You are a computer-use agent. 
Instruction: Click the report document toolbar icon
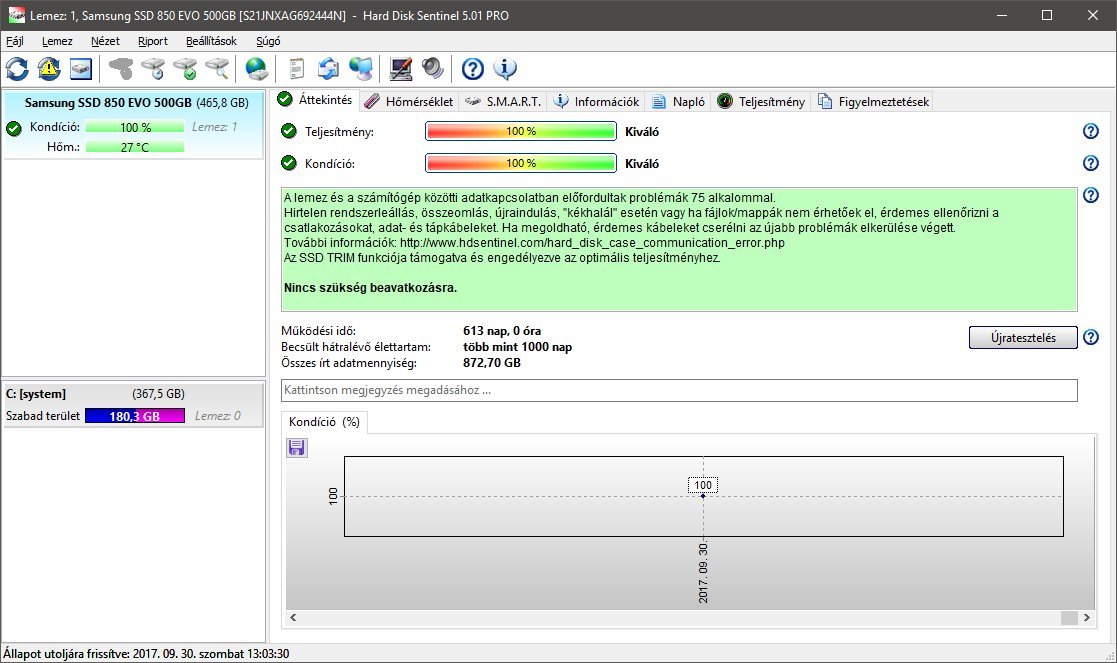296,69
